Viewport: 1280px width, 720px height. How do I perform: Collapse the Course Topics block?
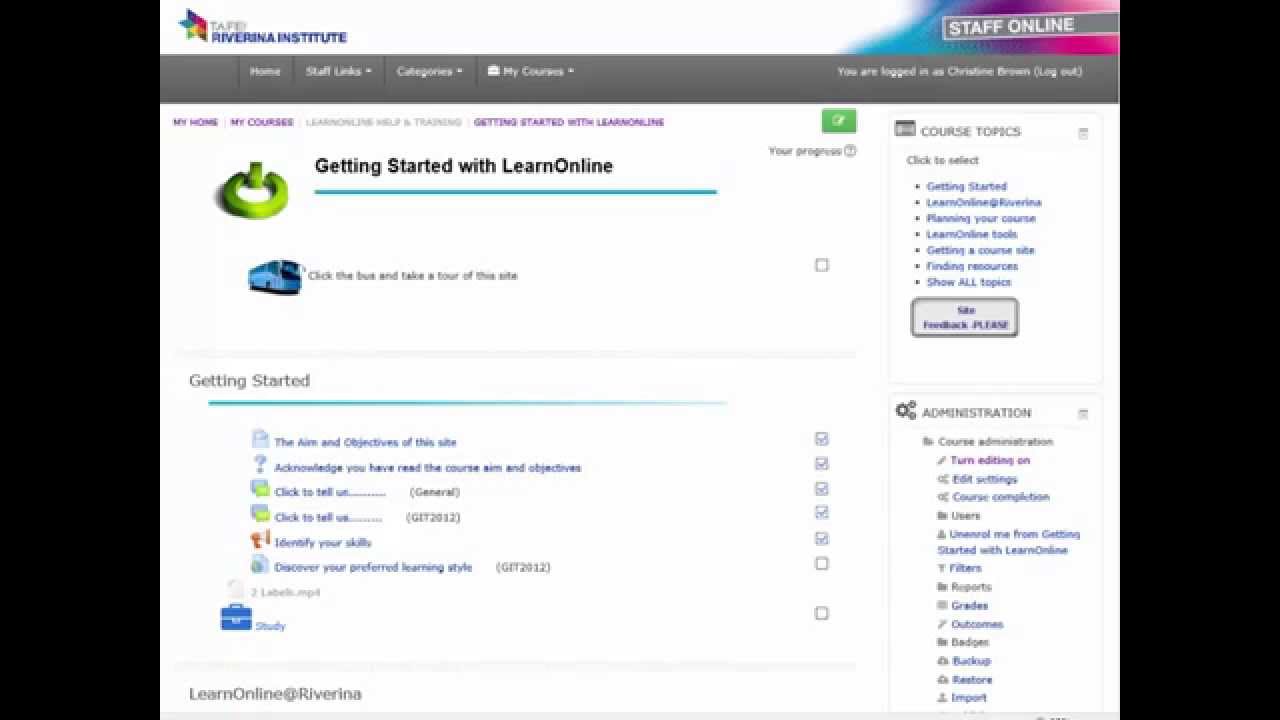coord(1083,134)
